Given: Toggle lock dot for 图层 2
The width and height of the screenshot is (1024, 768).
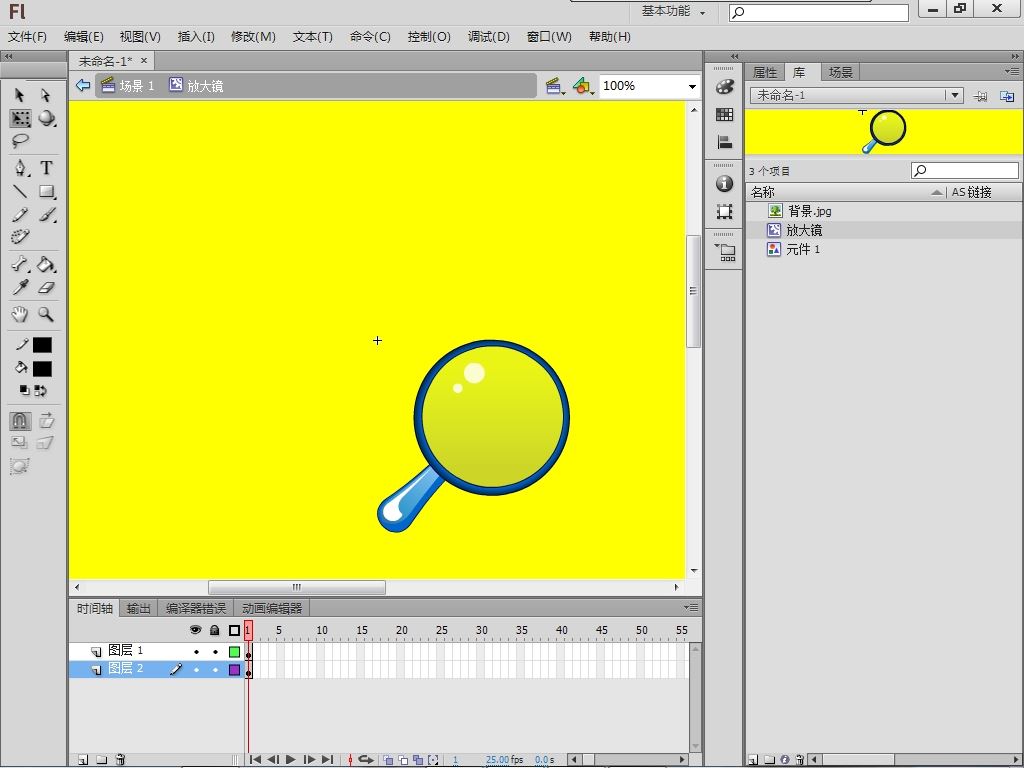Looking at the screenshot, I should [x=215, y=670].
